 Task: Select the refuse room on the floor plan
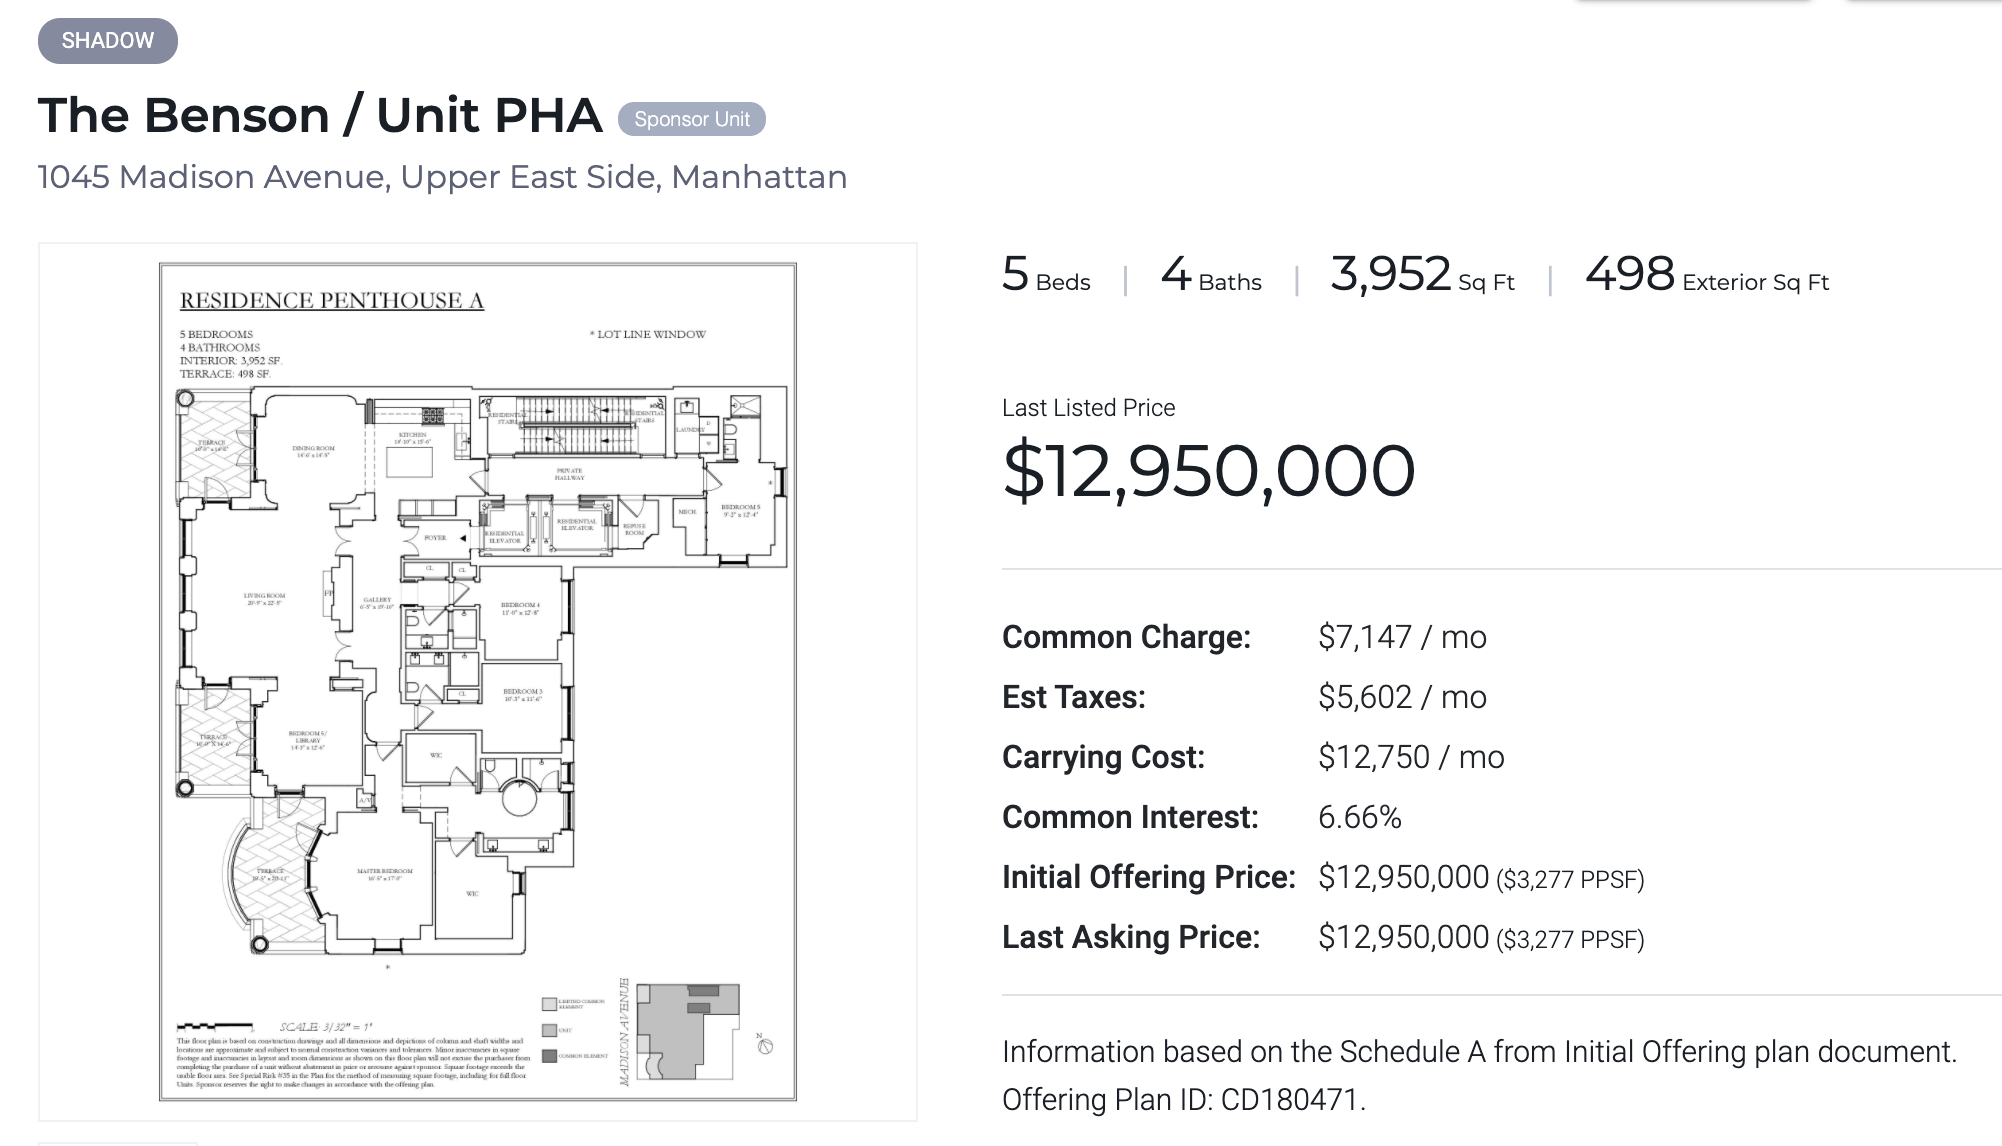pyautogui.click(x=634, y=529)
